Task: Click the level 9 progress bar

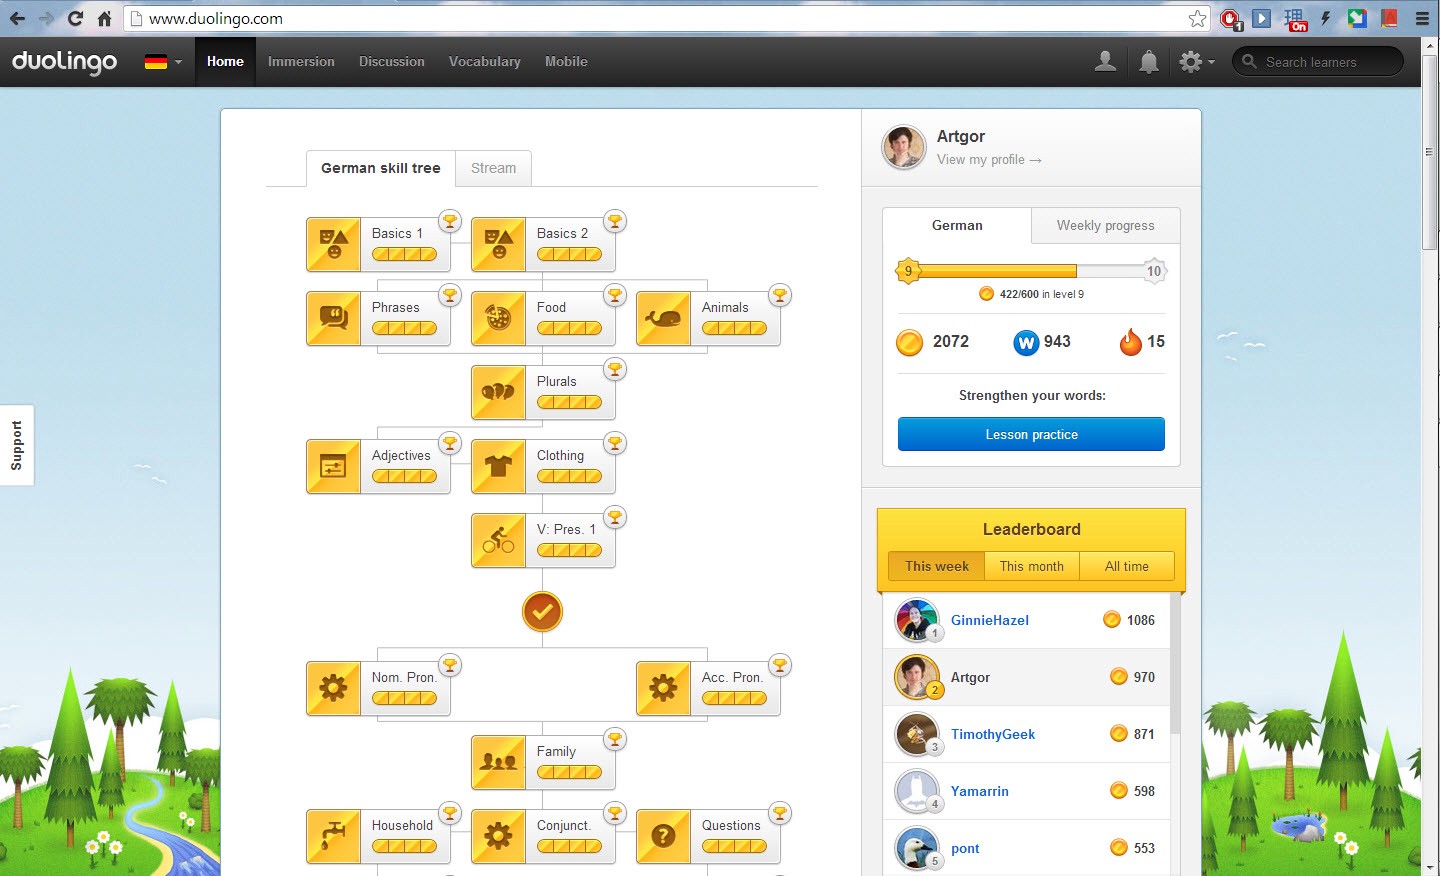Action: pyautogui.click(x=1030, y=271)
